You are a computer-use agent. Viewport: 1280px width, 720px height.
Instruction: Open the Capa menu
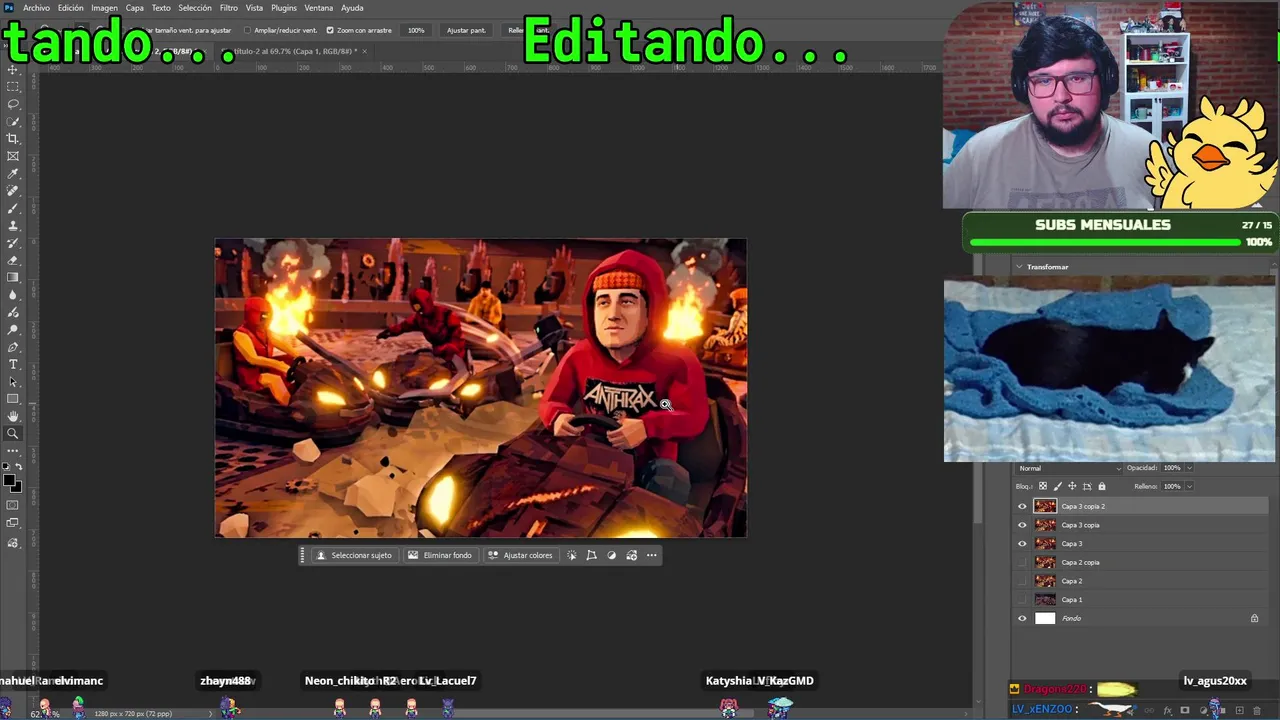click(134, 8)
